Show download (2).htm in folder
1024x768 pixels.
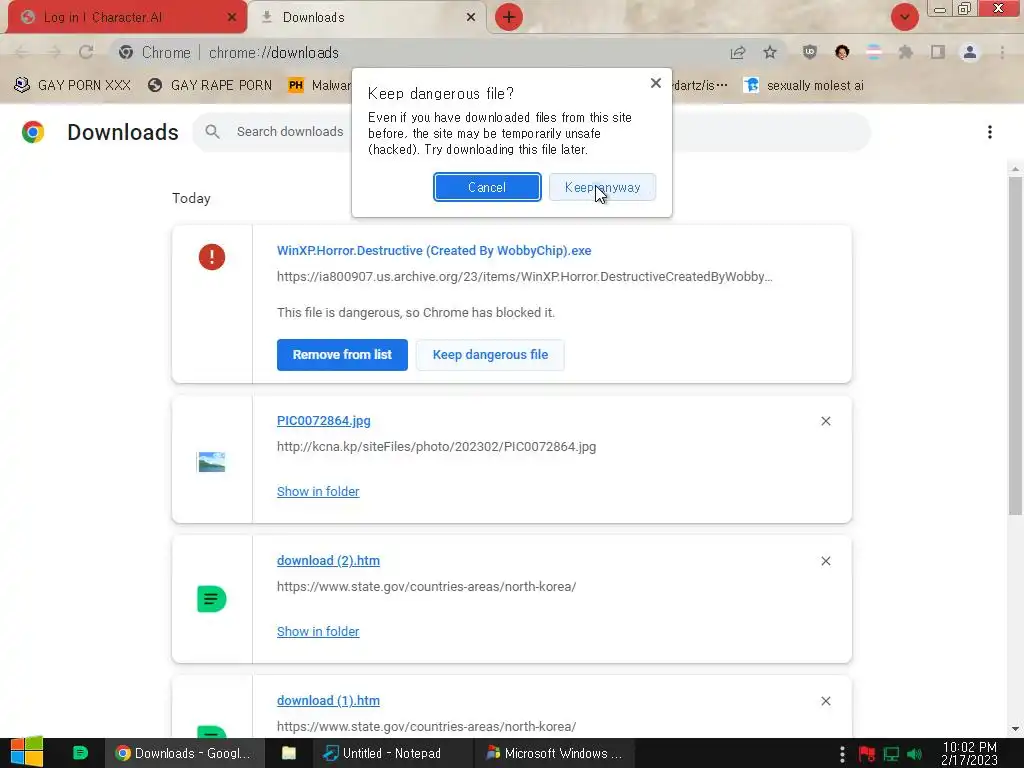[x=318, y=632]
